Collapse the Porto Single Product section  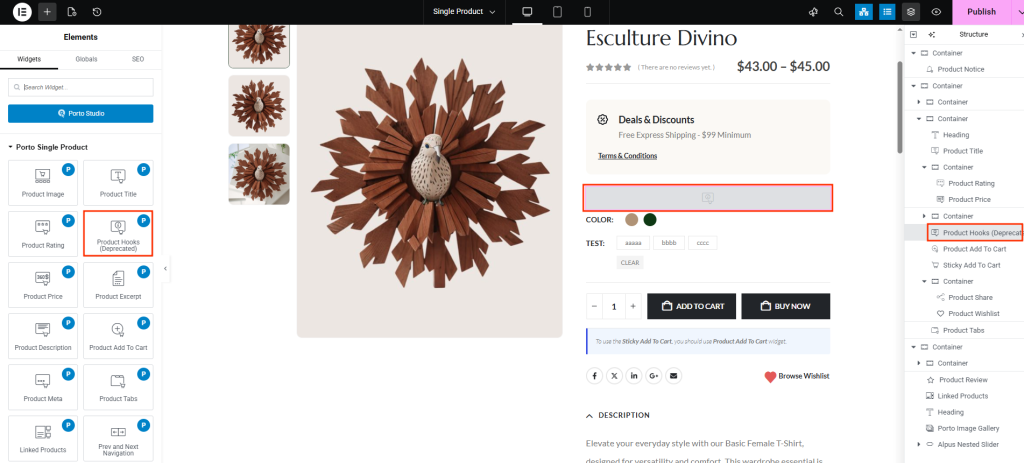point(11,147)
